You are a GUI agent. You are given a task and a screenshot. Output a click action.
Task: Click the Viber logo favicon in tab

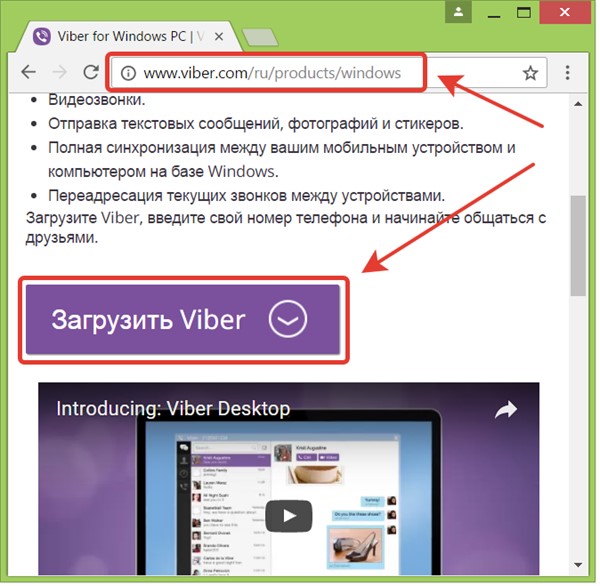(41, 37)
